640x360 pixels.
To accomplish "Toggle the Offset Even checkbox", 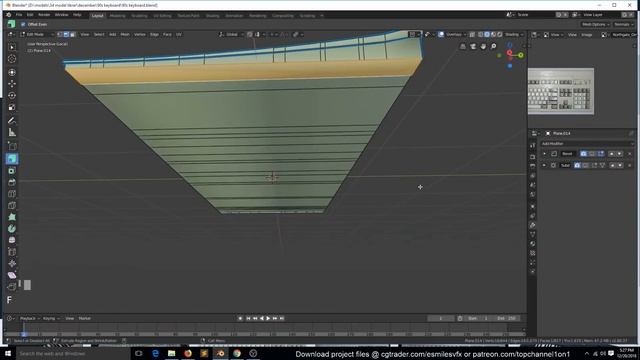I will pos(23,24).
